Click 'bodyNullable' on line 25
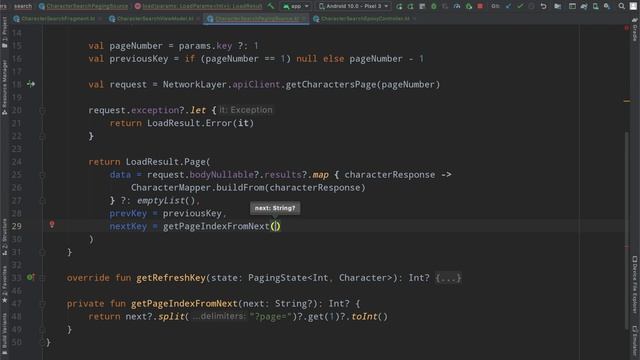The image size is (640, 360). (x=221, y=175)
